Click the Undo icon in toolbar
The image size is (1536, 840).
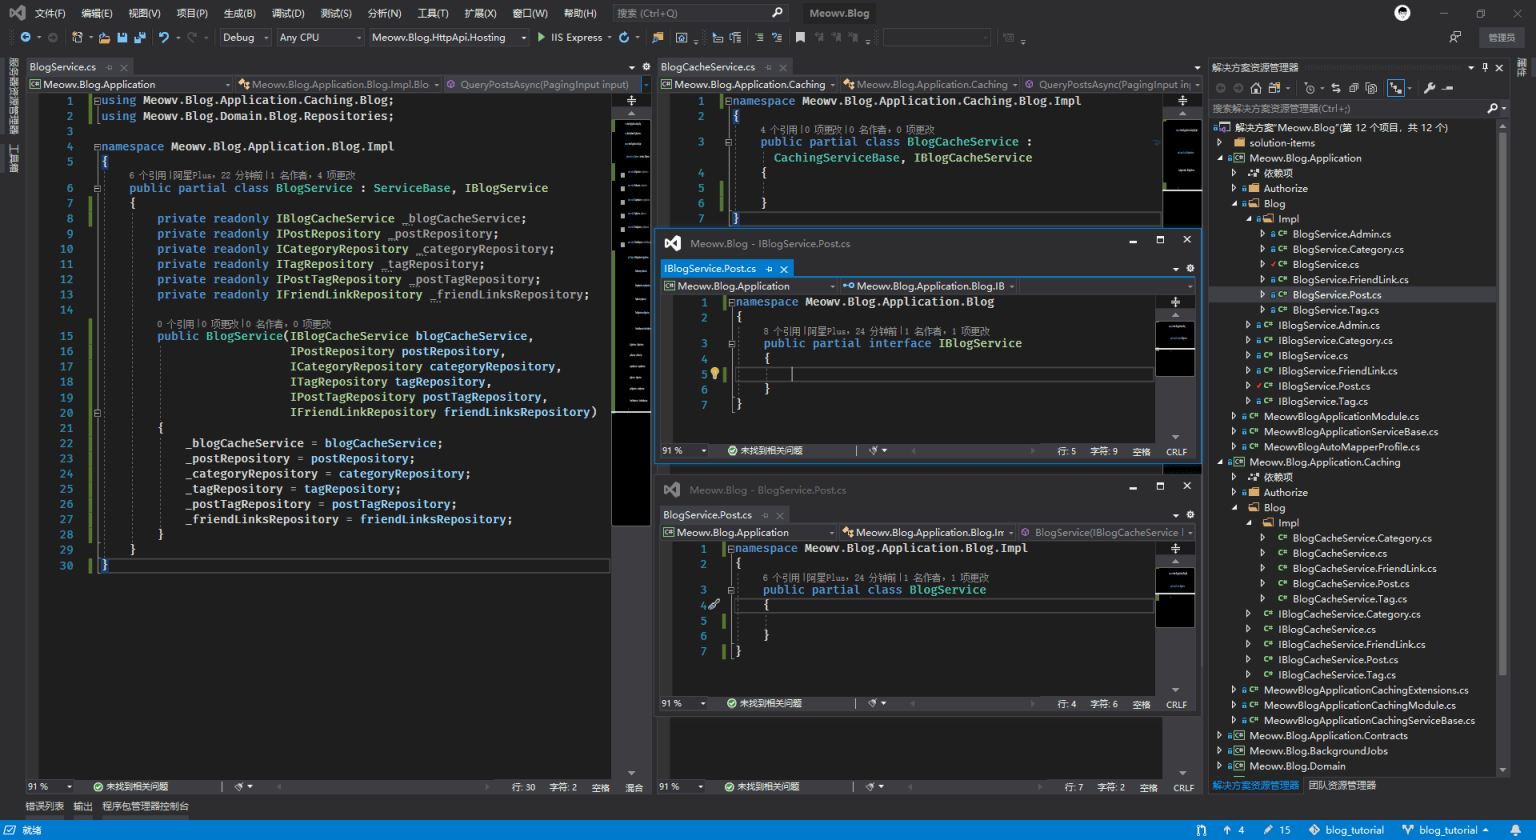tap(164, 37)
